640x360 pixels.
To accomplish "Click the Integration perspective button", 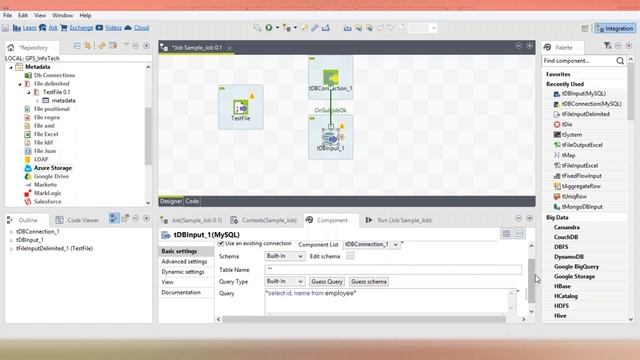I will click(615, 28).
